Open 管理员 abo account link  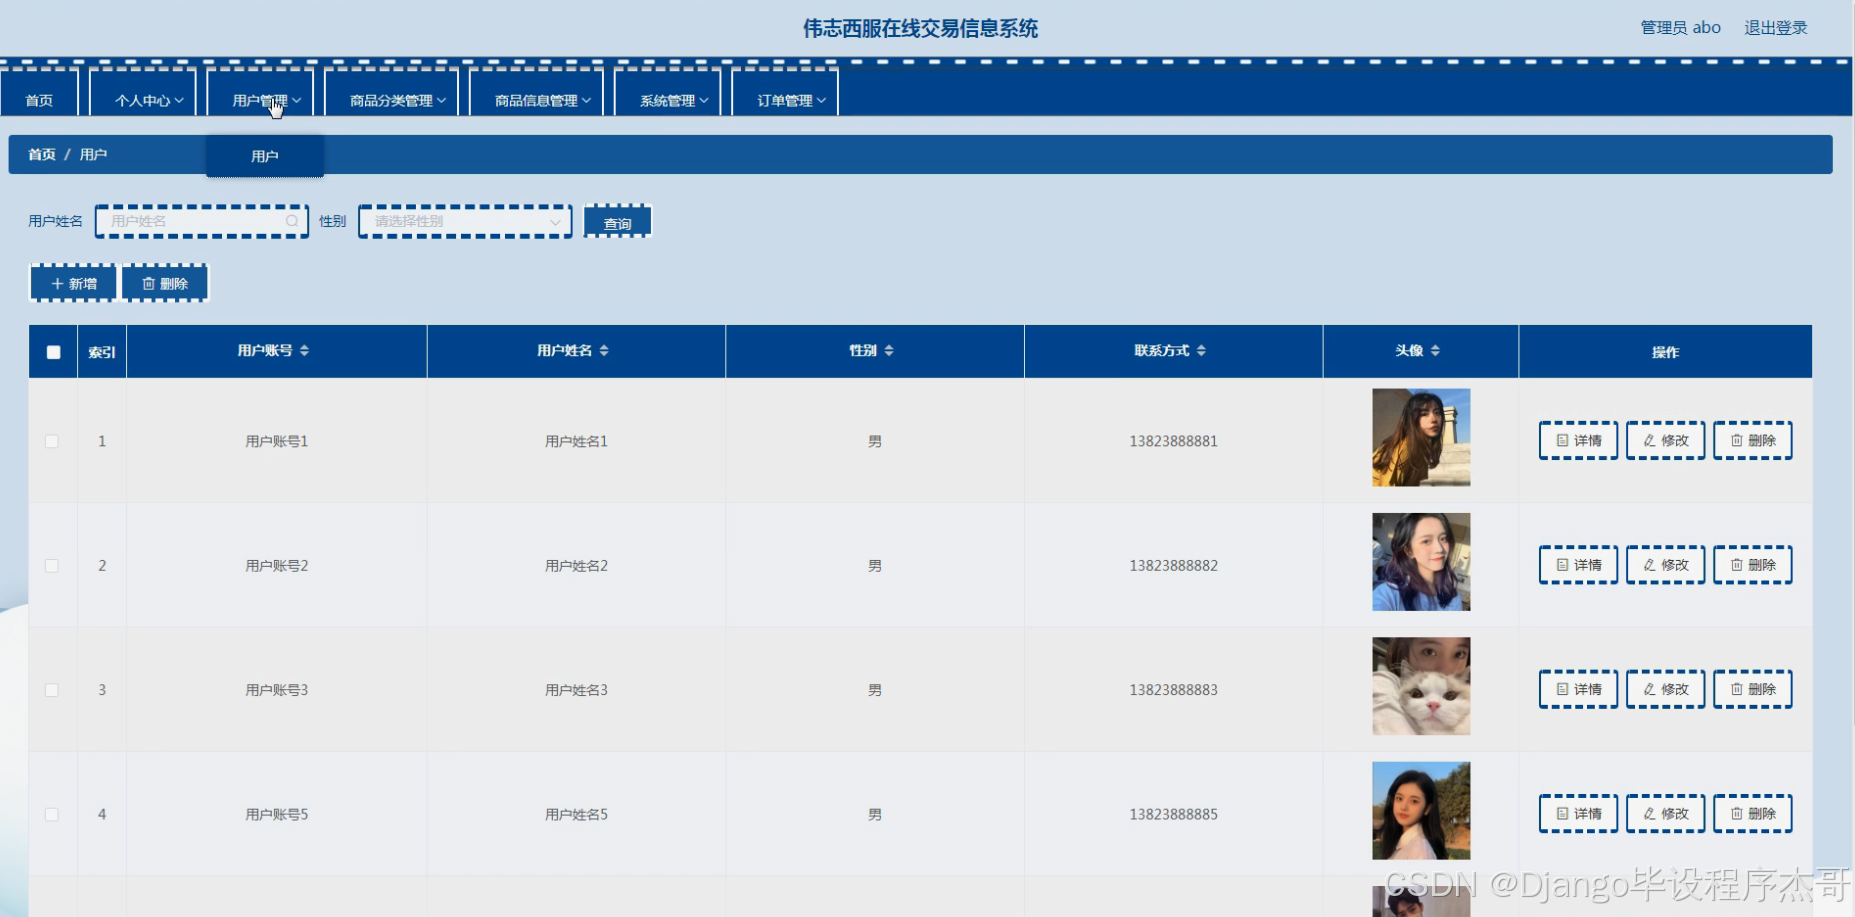tap(1680, 28)
